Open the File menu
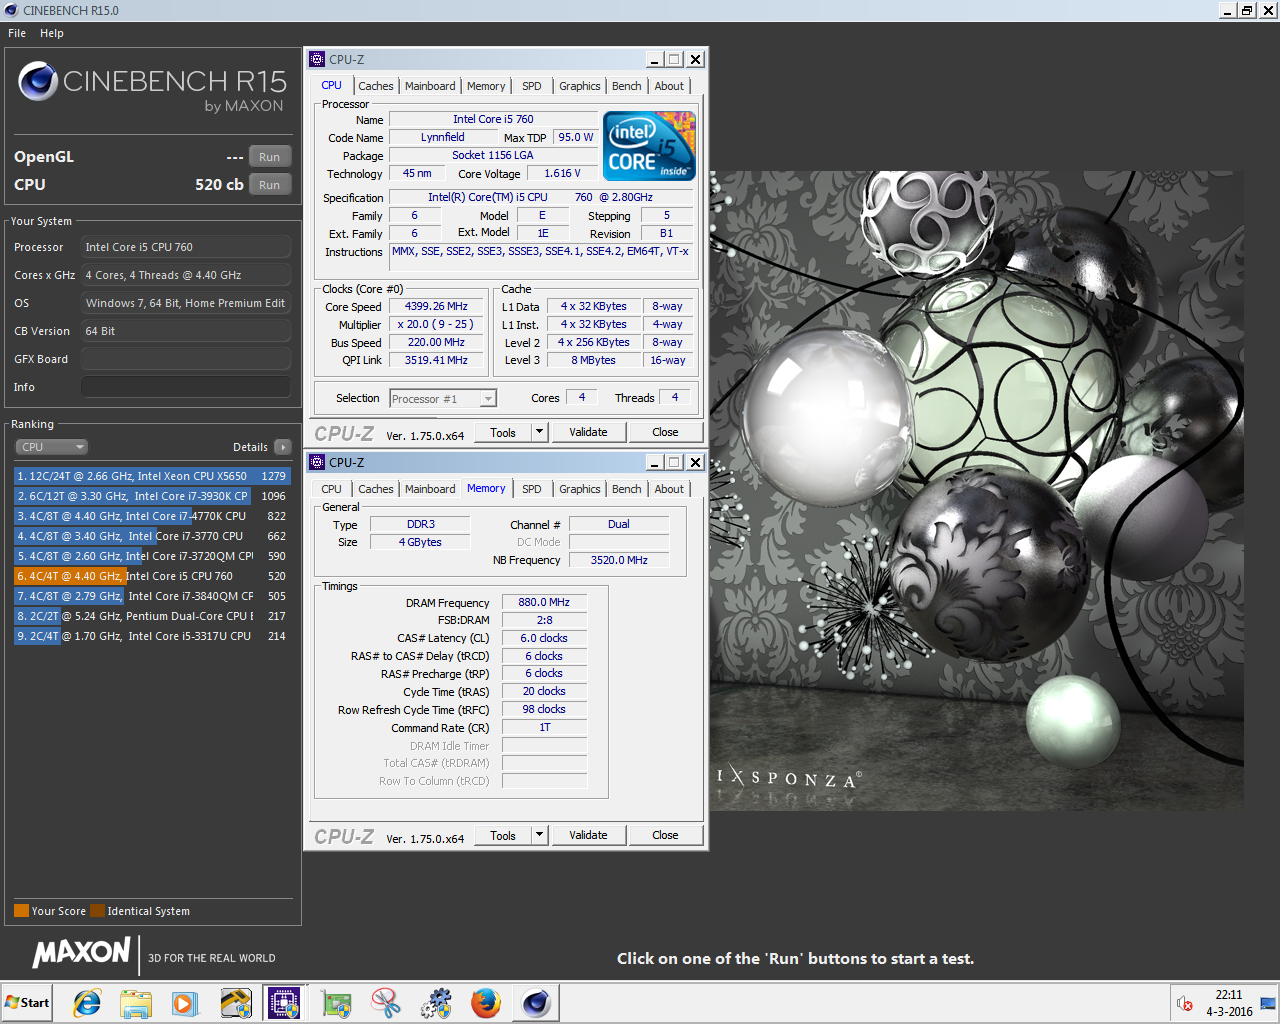 point(17,33)
